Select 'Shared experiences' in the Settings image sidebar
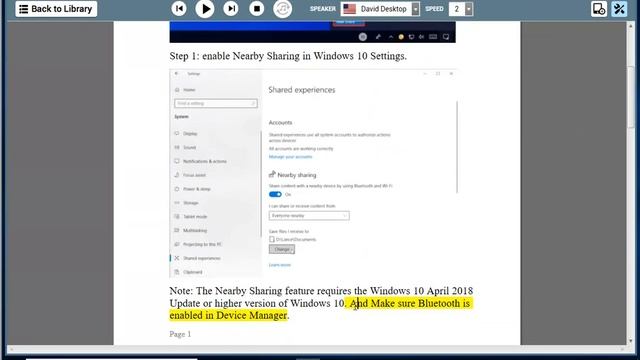640x360 pixels. pos(202,258)
